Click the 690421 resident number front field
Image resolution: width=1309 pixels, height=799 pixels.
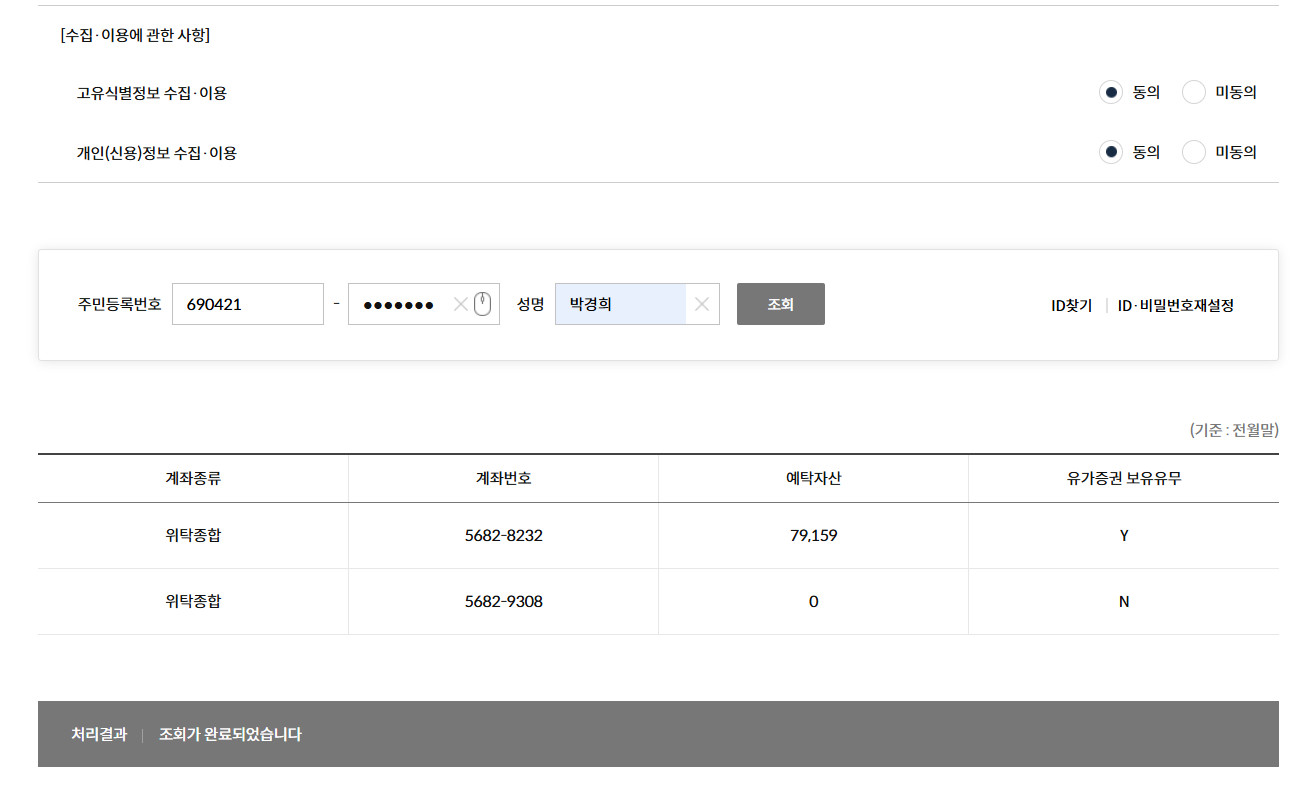pos(247,304)
